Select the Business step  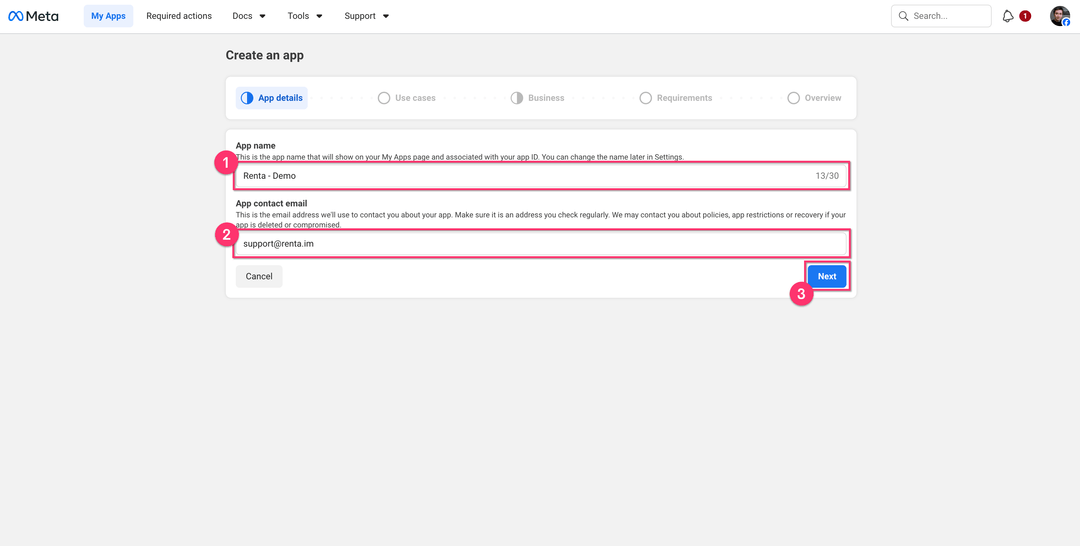[537, 98]
